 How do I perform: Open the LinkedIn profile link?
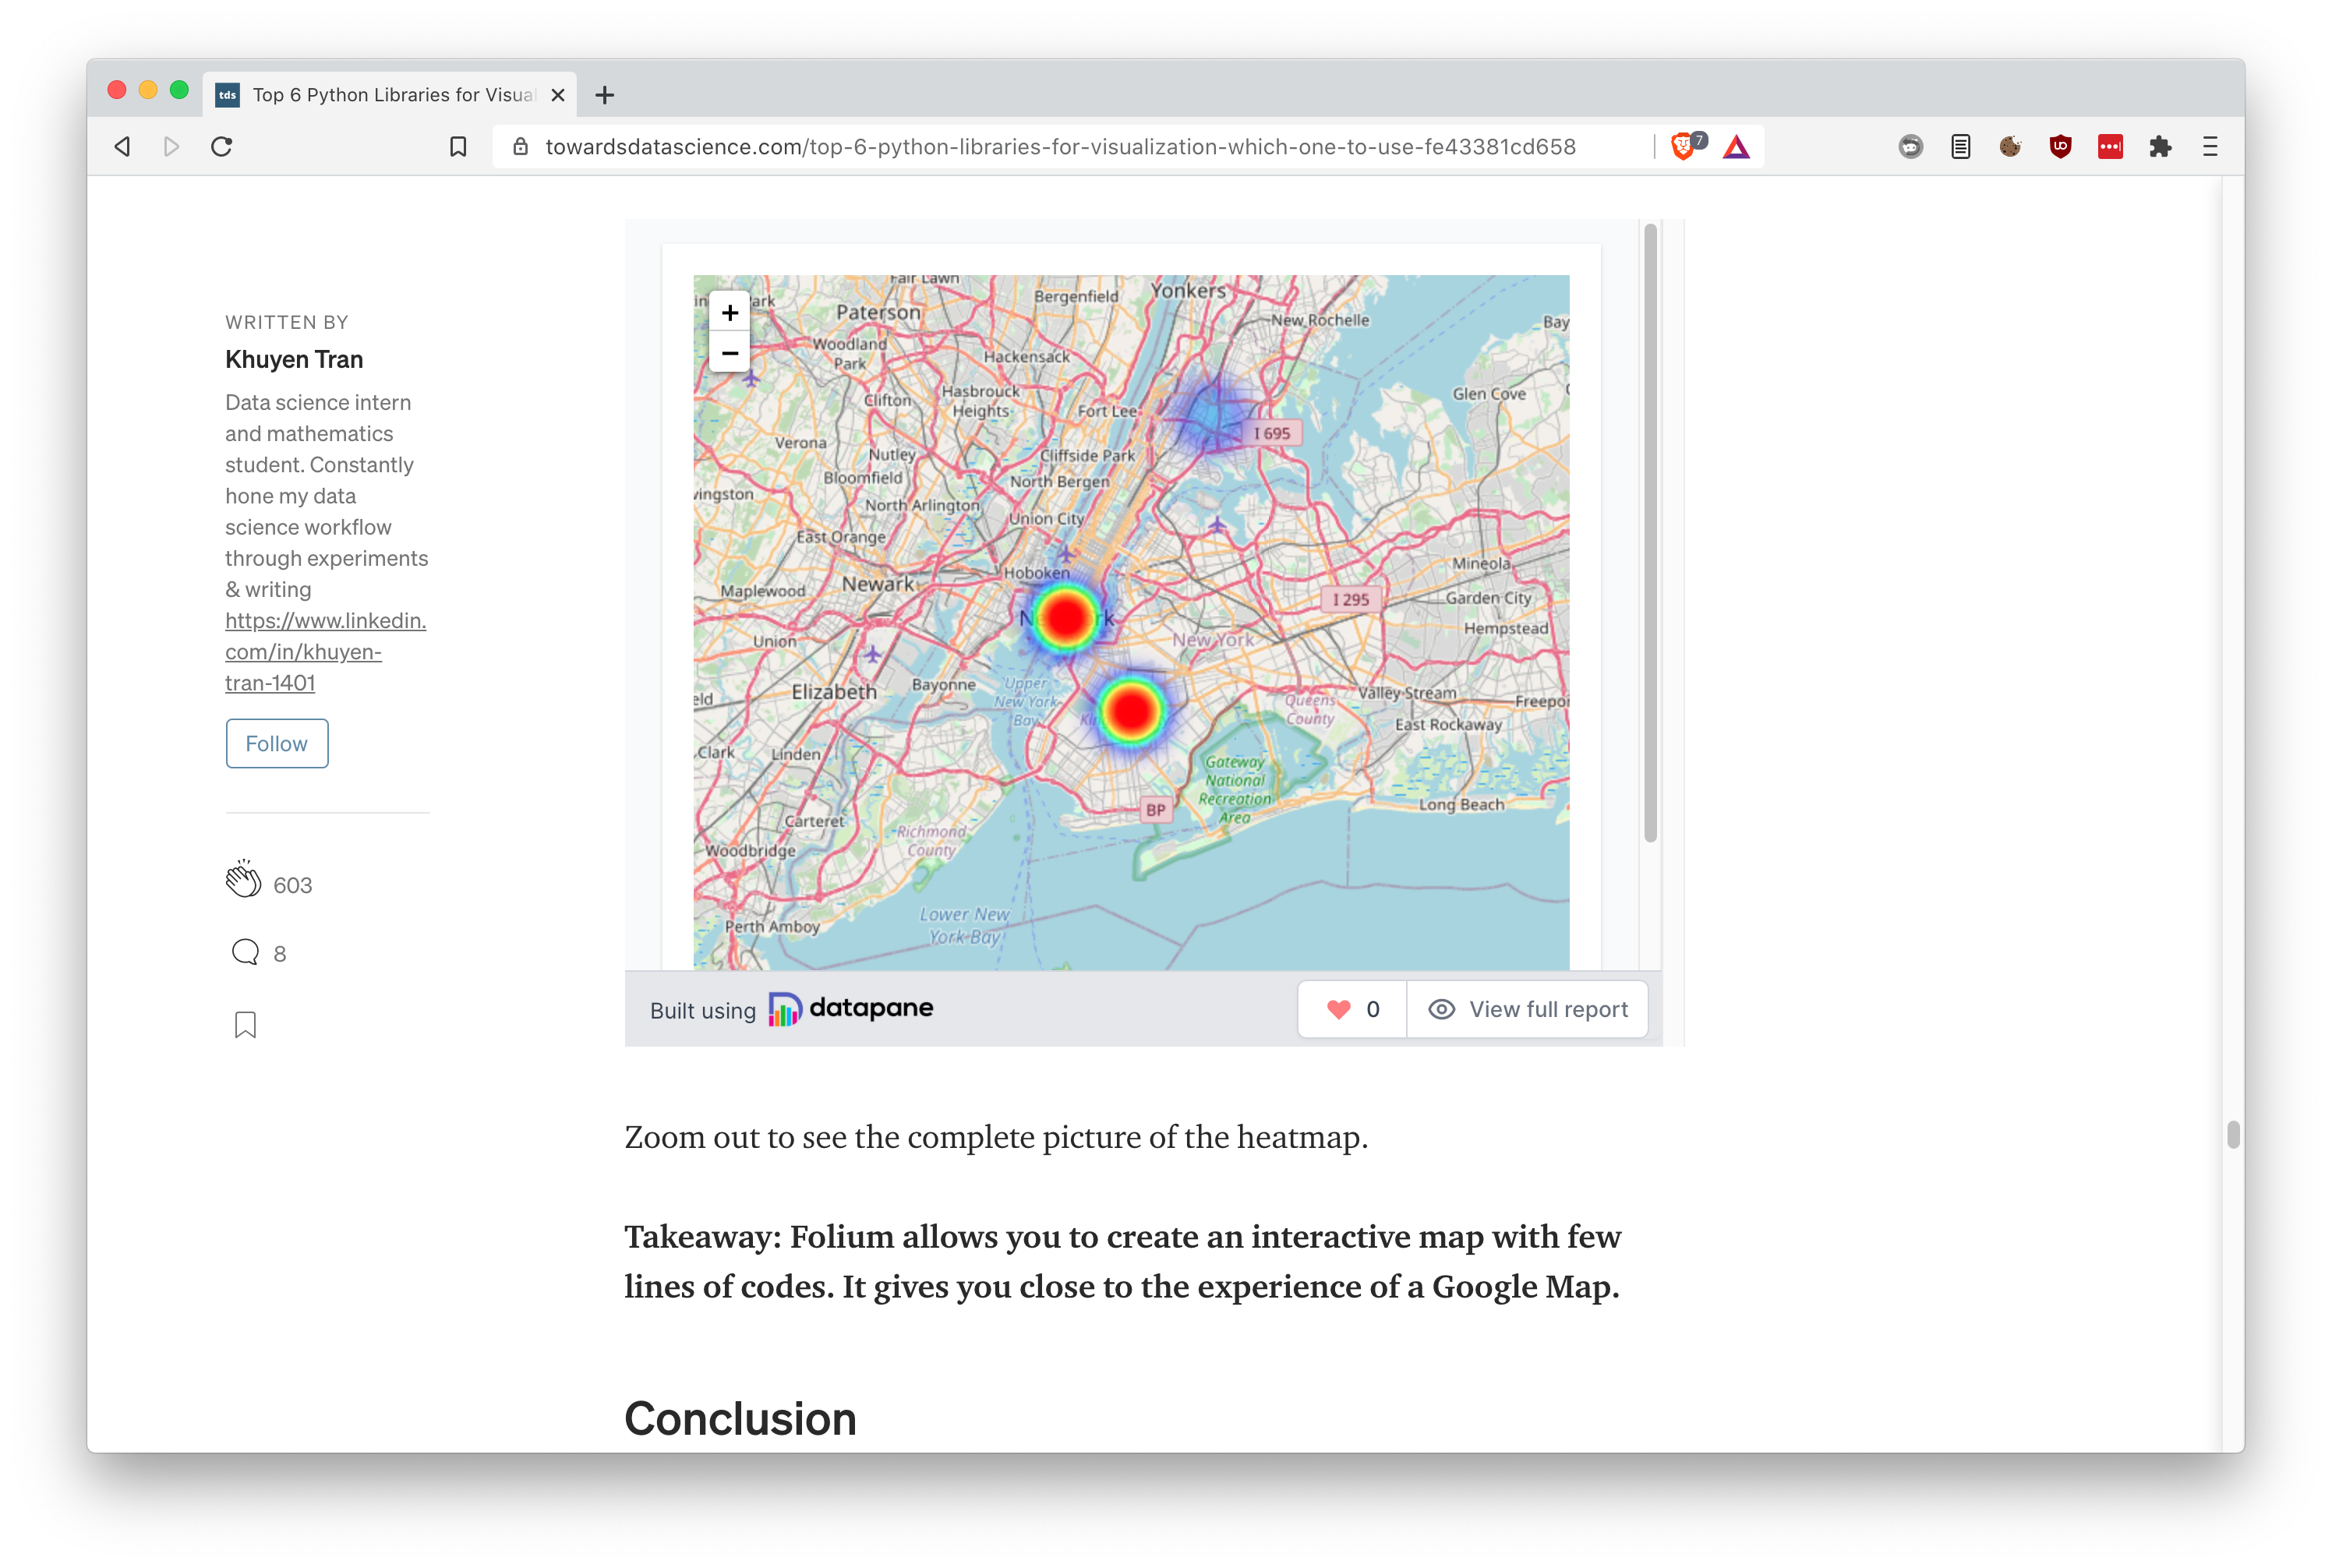[324, 651]
